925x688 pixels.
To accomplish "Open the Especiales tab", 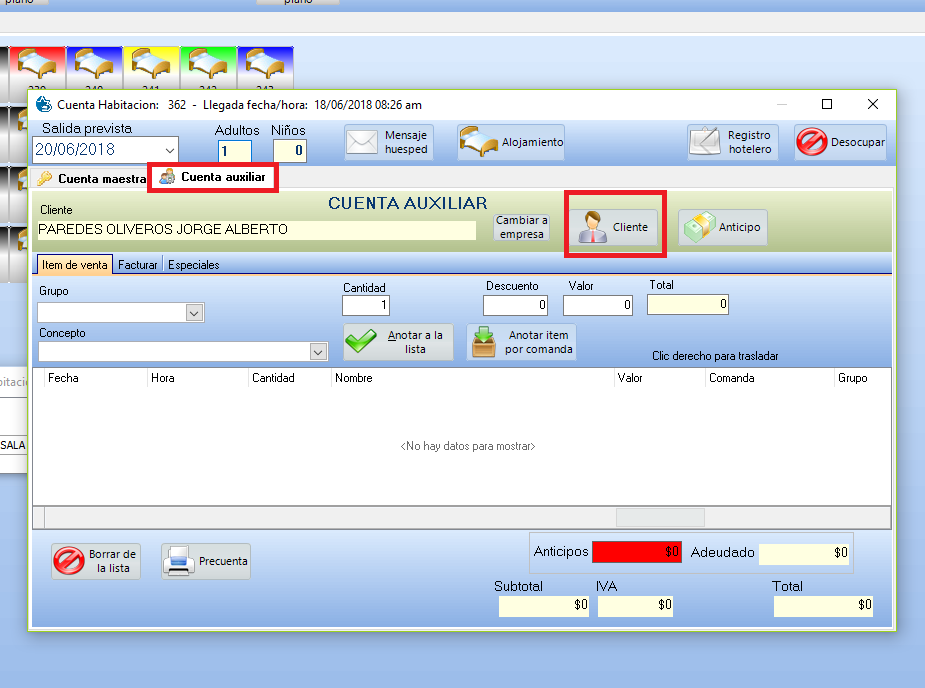I will point(193,265).
